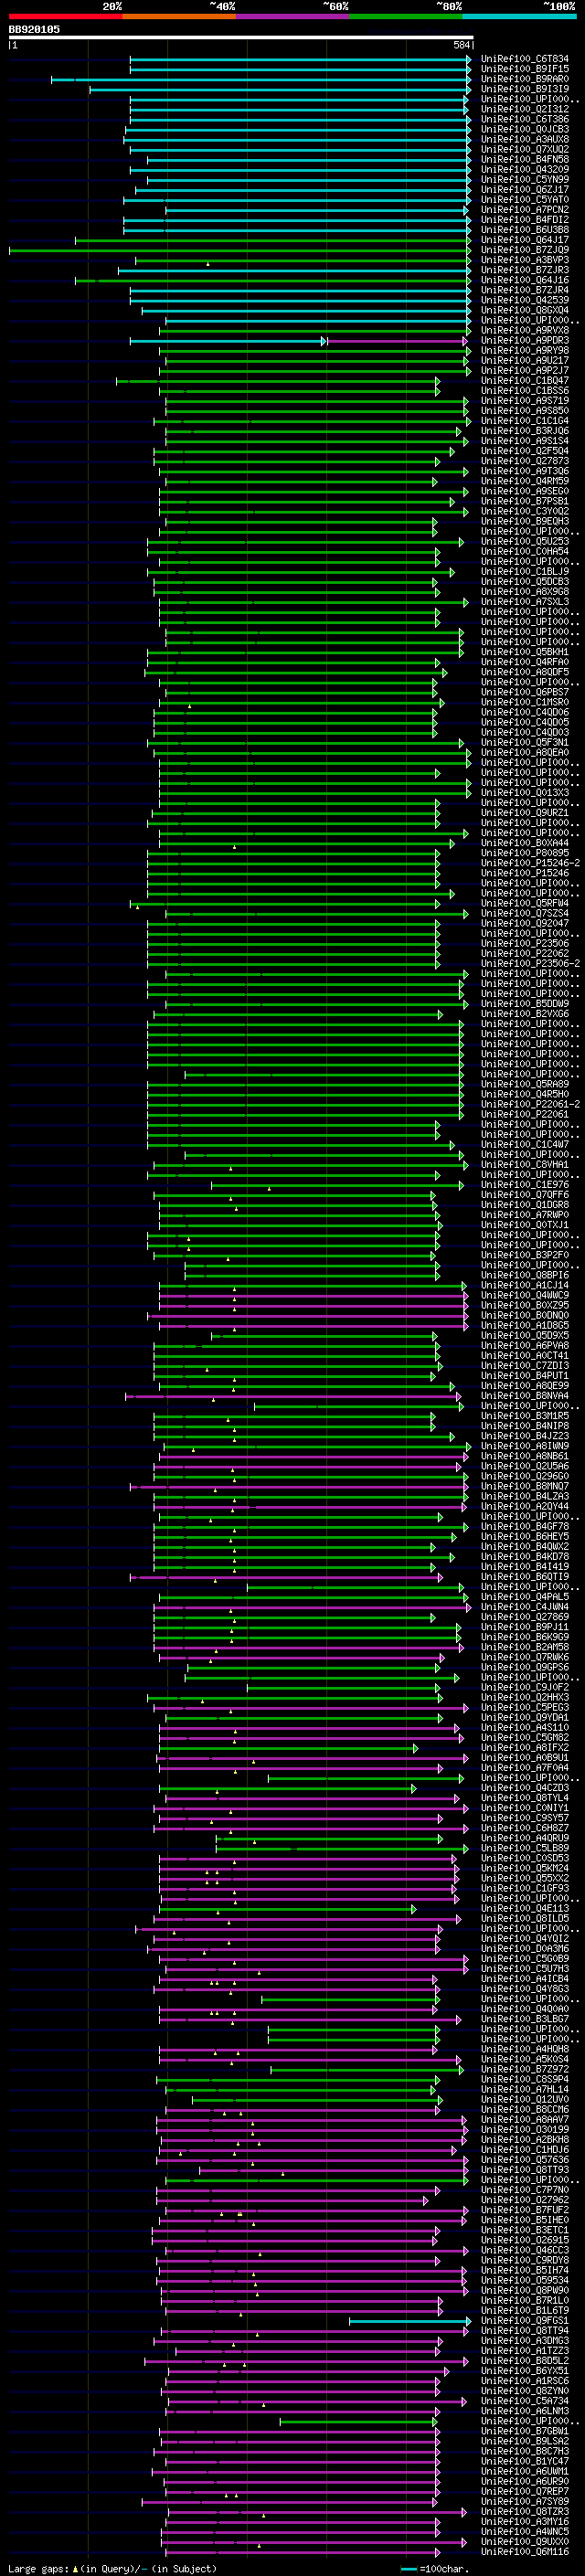Click UniRef100_Q8GXQ4 hit
This screenshot has height=2576, width=585.
tap(524, 310)
